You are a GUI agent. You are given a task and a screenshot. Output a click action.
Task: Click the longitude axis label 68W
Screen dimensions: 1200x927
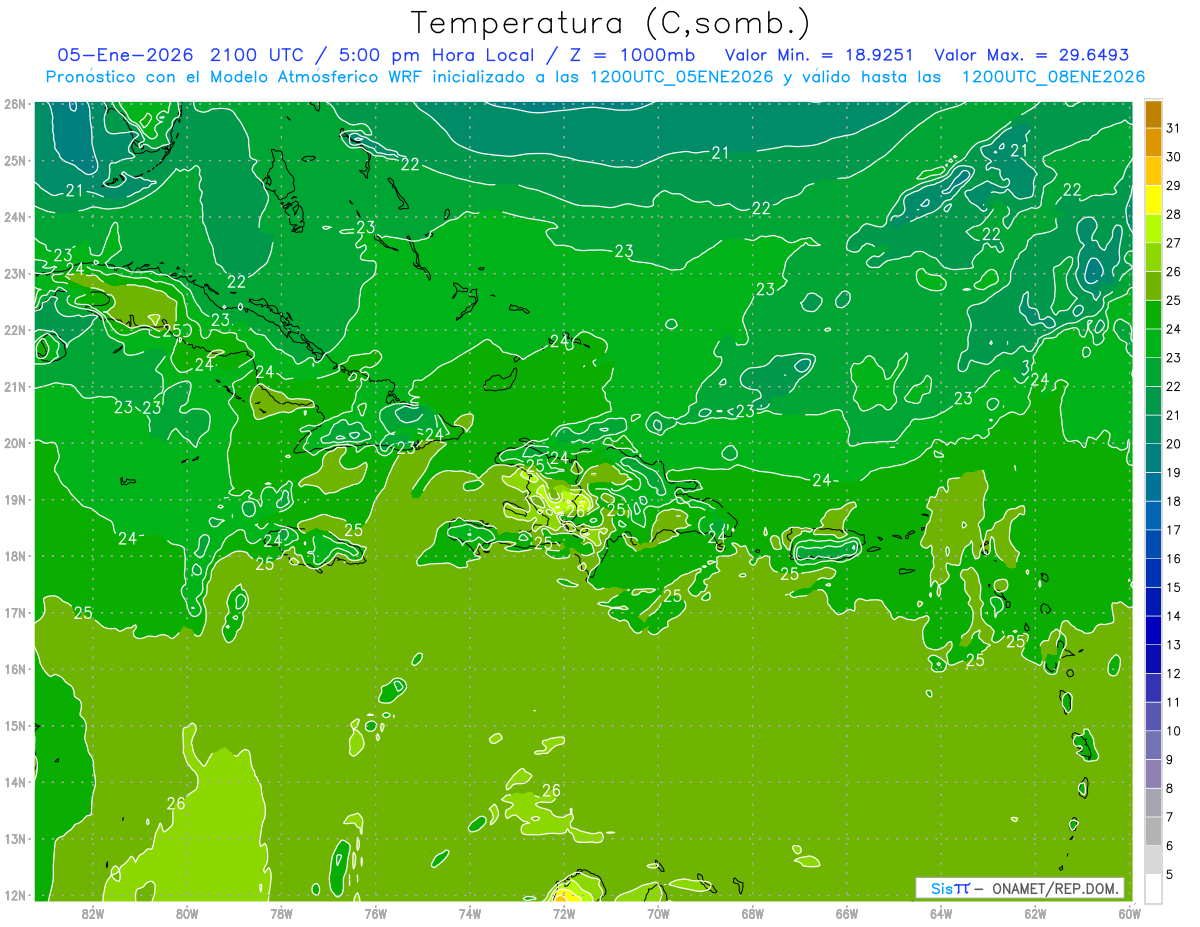point(753,913)
